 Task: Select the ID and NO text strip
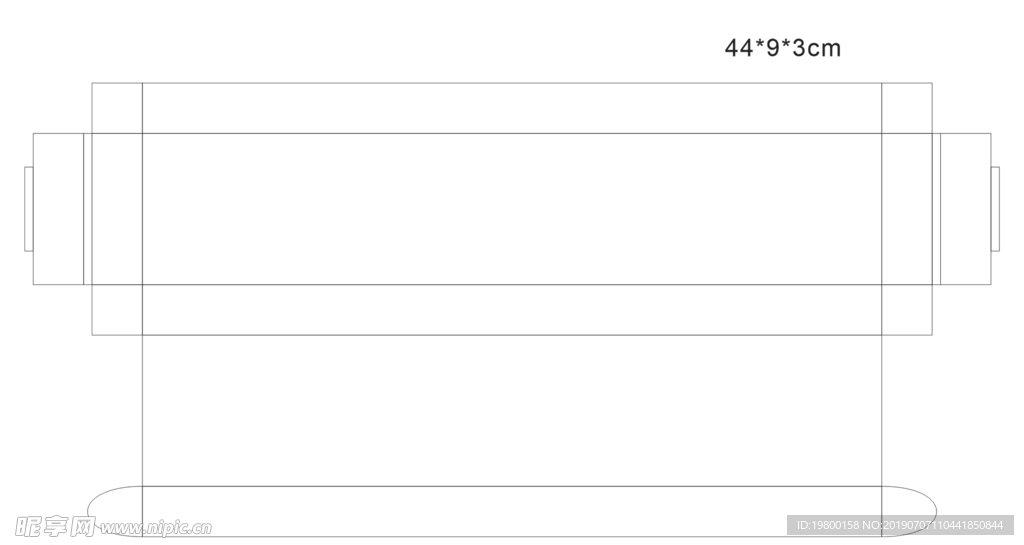click(900, 525)
